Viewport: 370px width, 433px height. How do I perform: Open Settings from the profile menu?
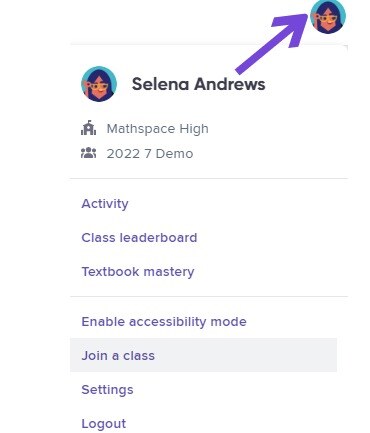coord(107,390)
